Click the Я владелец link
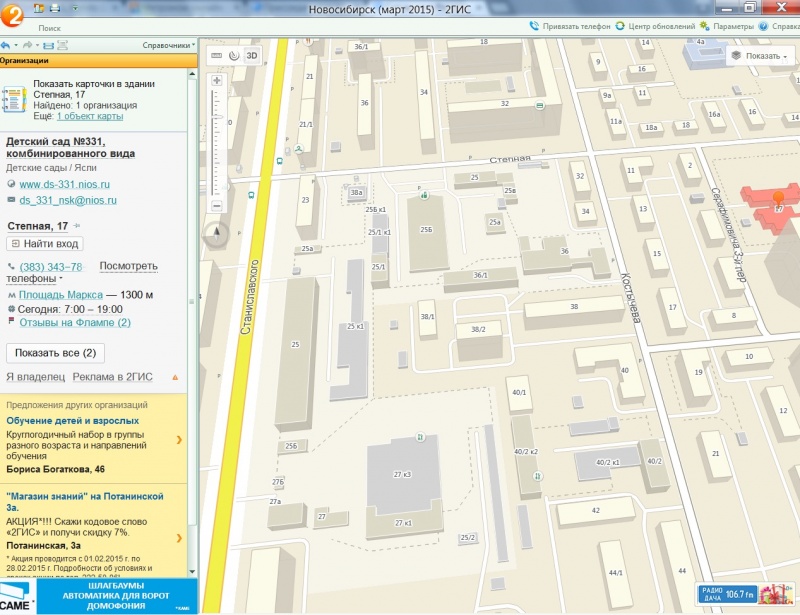The width and height of the screenshot is (800, 615). [x=36, y=377]
